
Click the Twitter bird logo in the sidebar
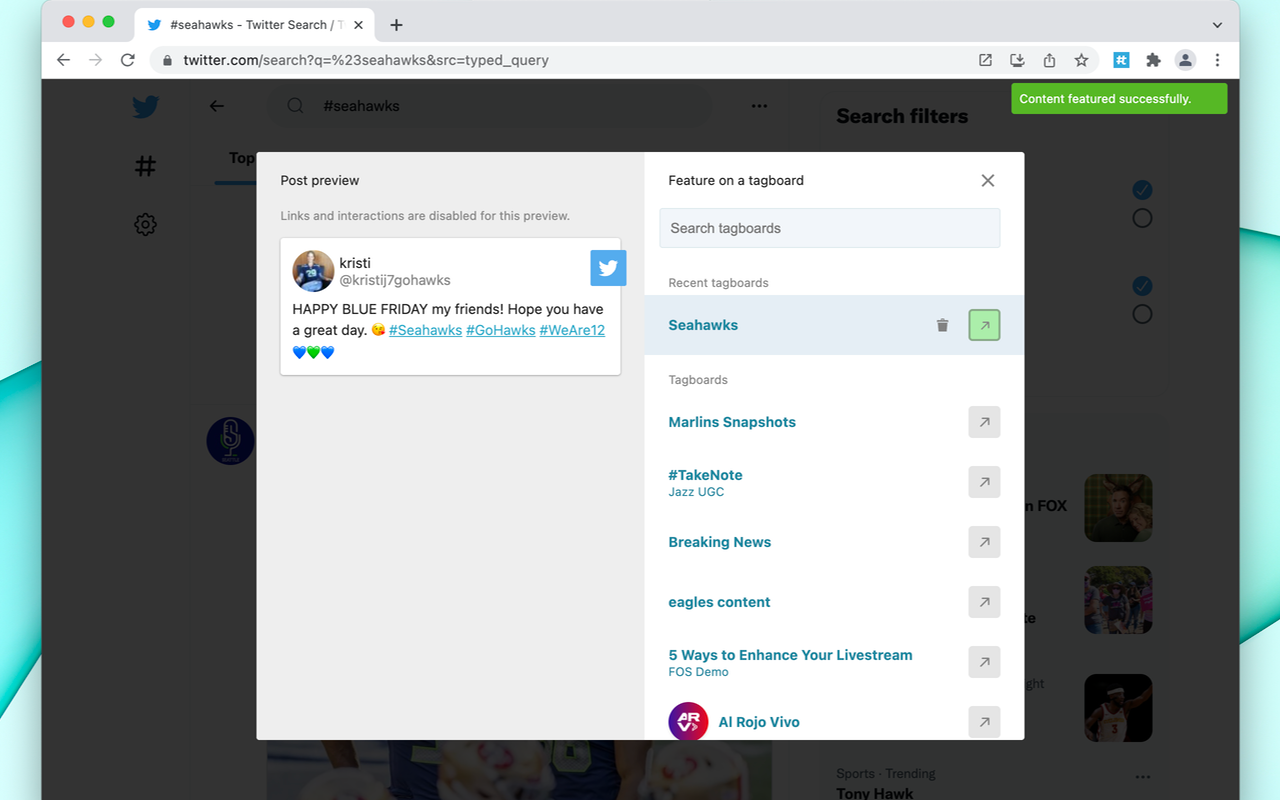click(145, 106)
